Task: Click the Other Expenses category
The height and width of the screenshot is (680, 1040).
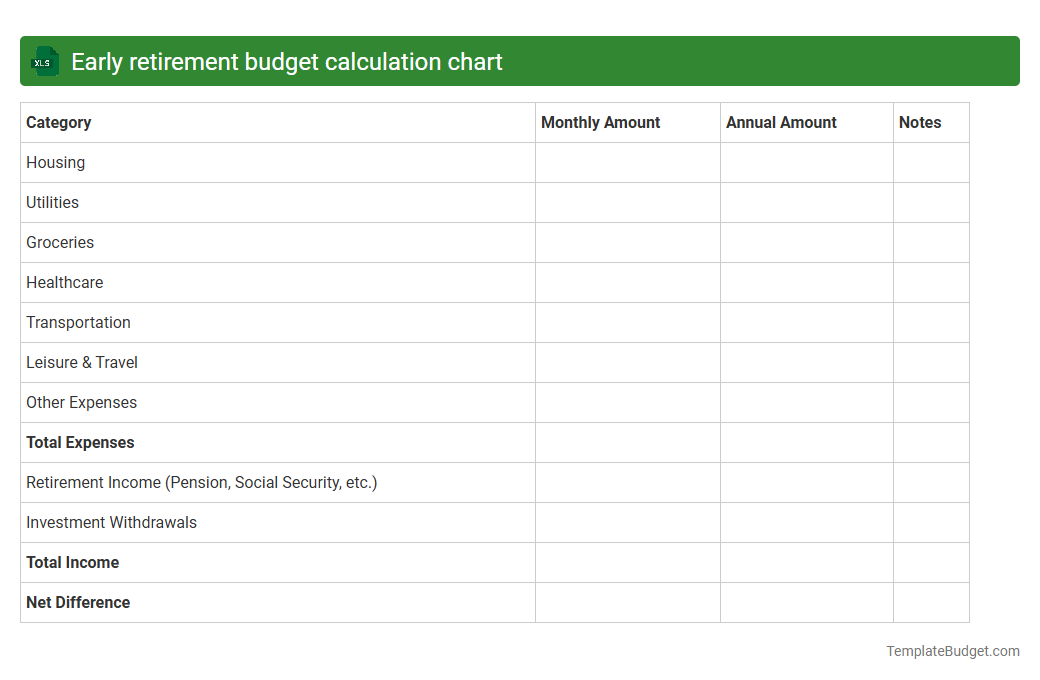Action: [81, 402]
